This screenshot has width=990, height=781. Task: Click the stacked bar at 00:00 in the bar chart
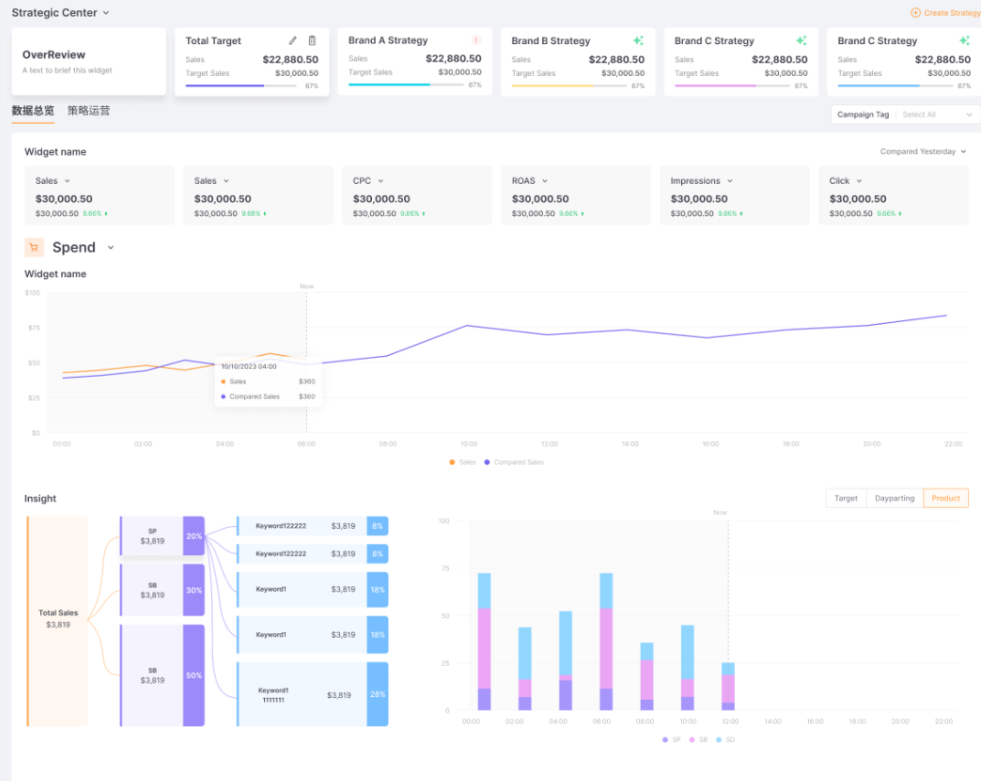tap(484, 641)
